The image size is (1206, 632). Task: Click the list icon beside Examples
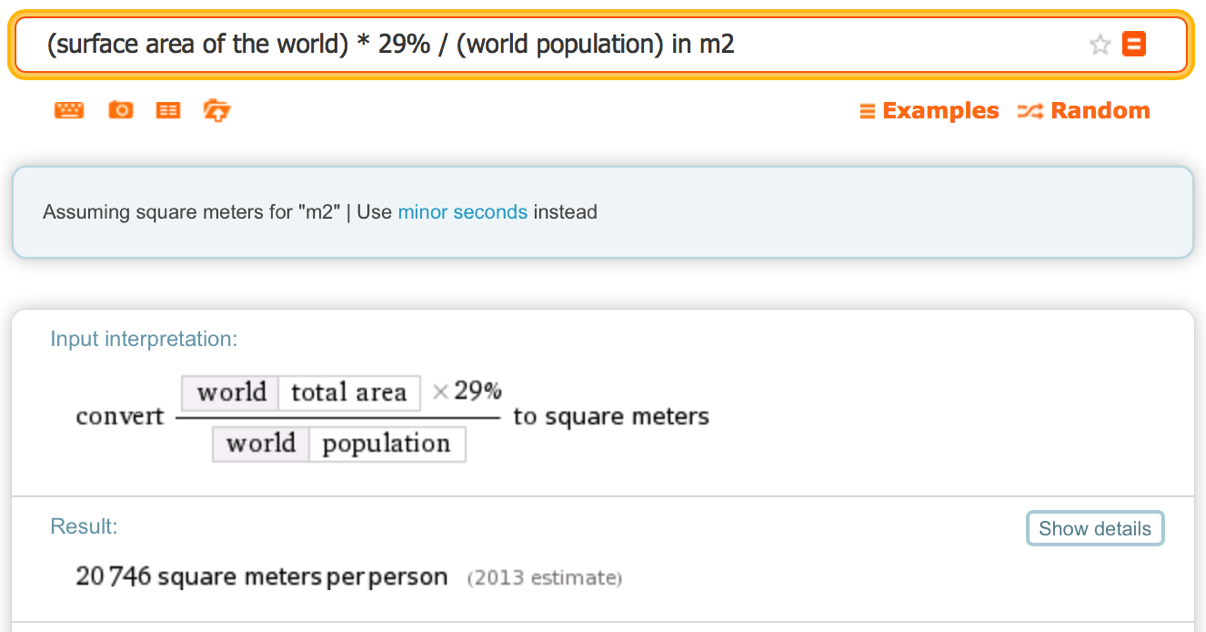pos(867,111)
